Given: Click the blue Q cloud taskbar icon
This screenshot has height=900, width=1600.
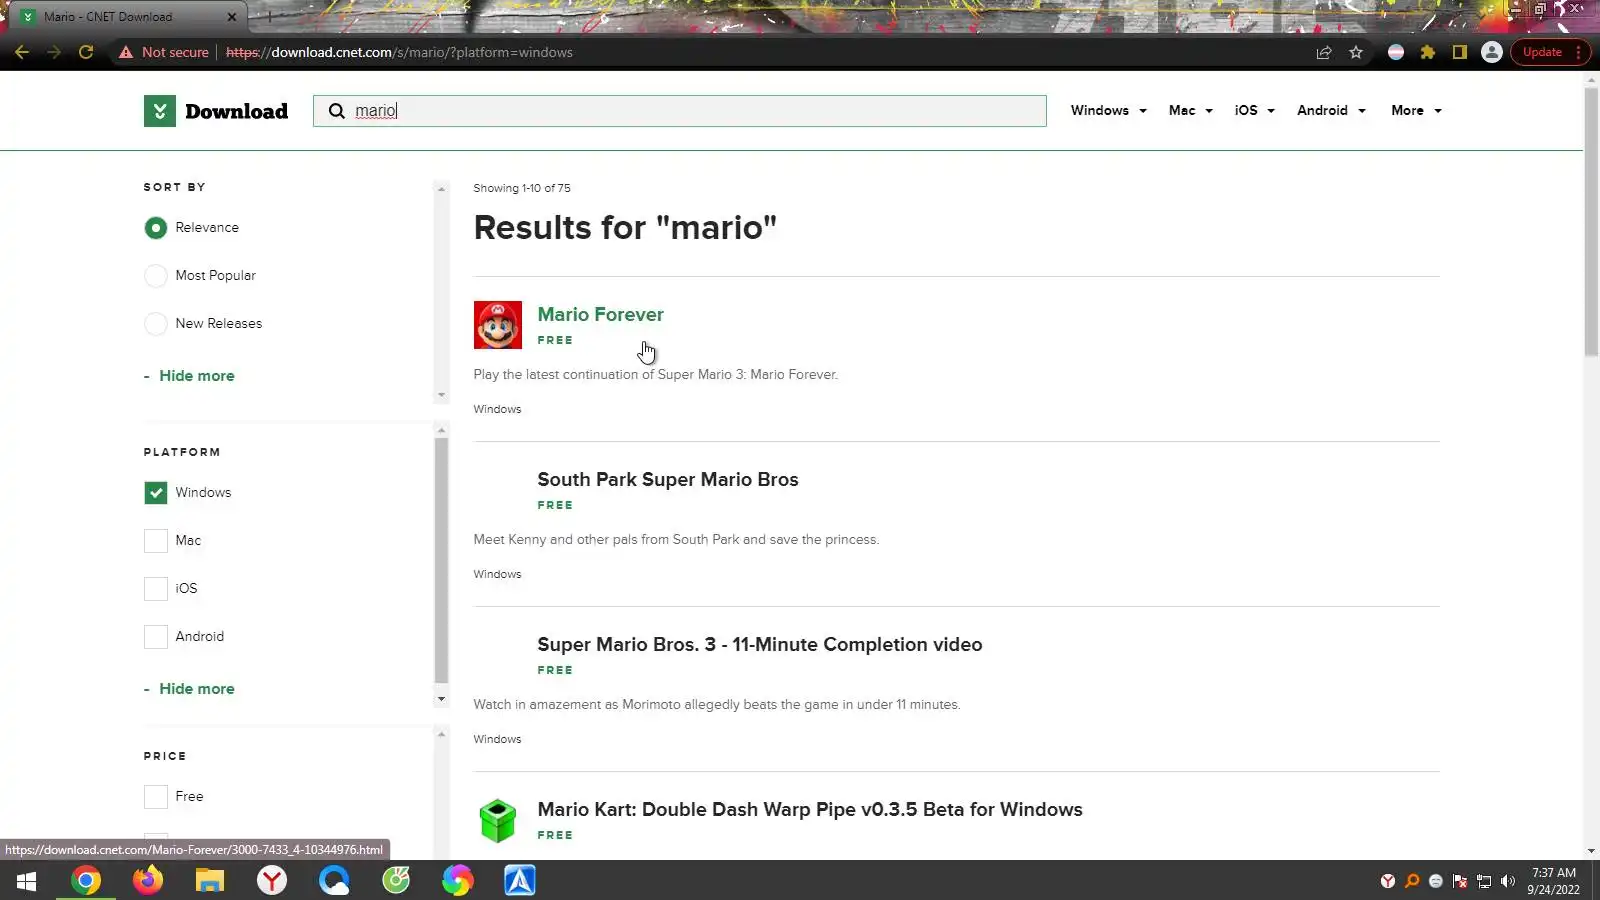Looking at the screenshot, I should (334, 881).
